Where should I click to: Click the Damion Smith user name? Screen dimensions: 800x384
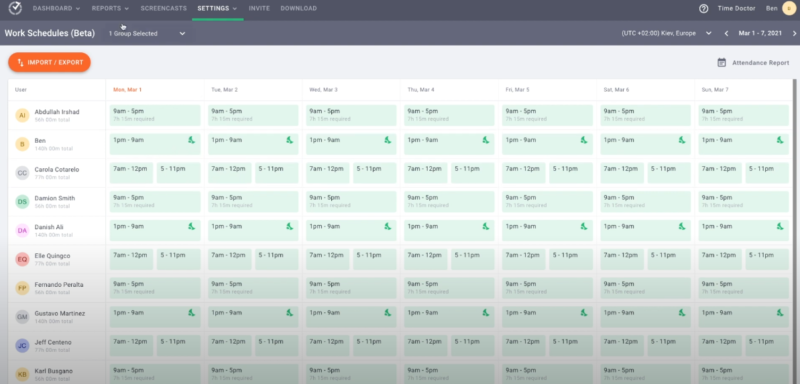point(55,198)
